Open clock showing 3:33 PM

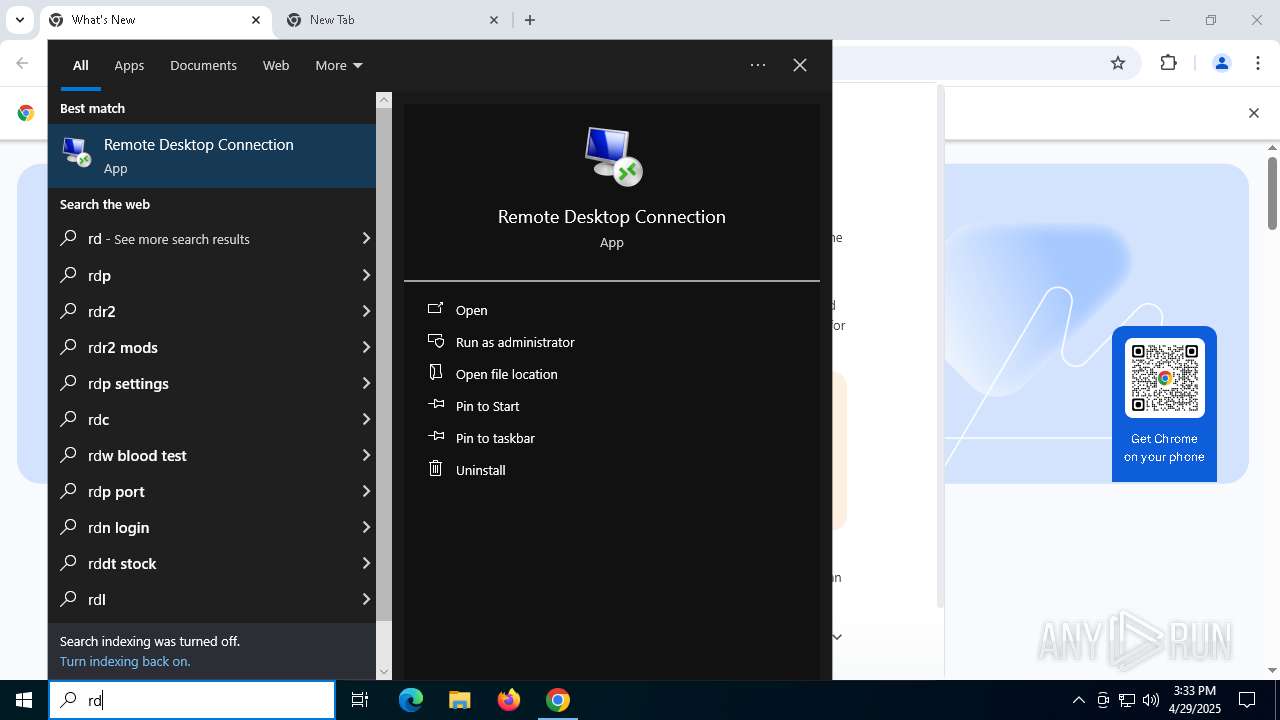[1194, 700]
